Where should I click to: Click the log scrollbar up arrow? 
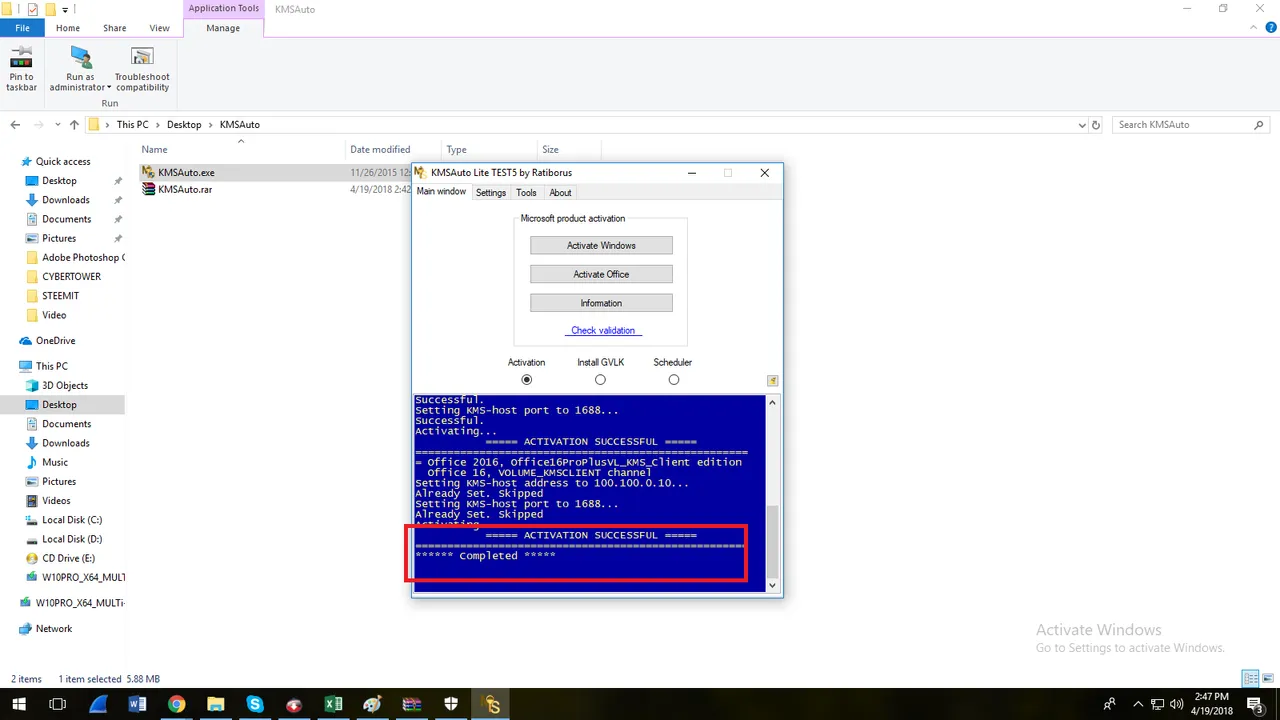click(x=772, y=402)
